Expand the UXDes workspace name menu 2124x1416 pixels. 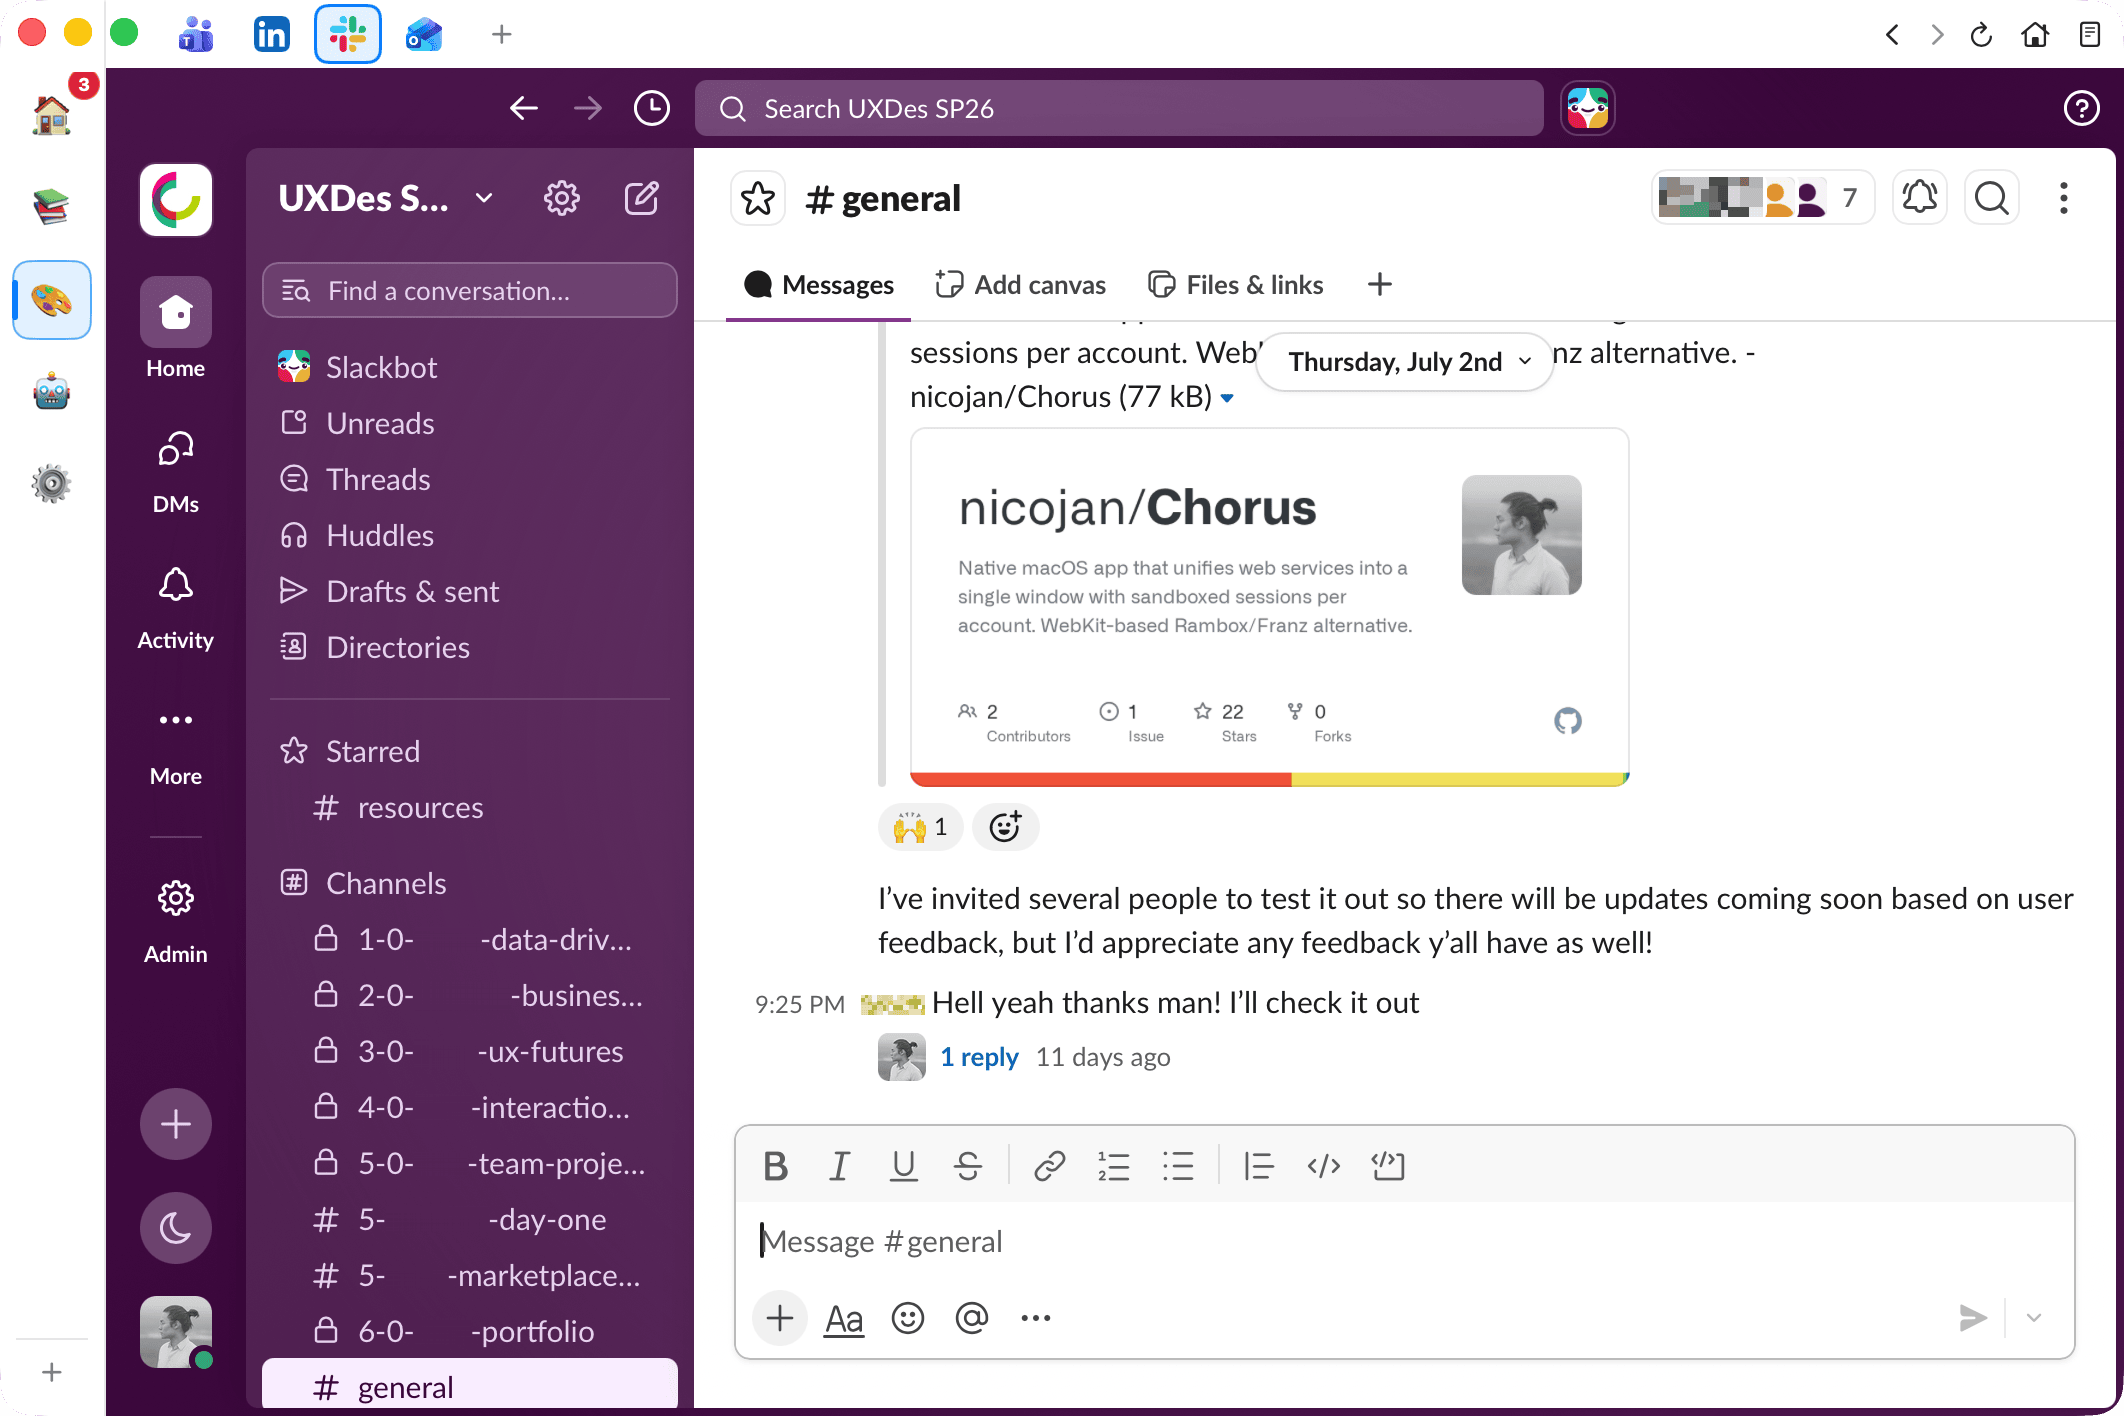tap(386, 198)
